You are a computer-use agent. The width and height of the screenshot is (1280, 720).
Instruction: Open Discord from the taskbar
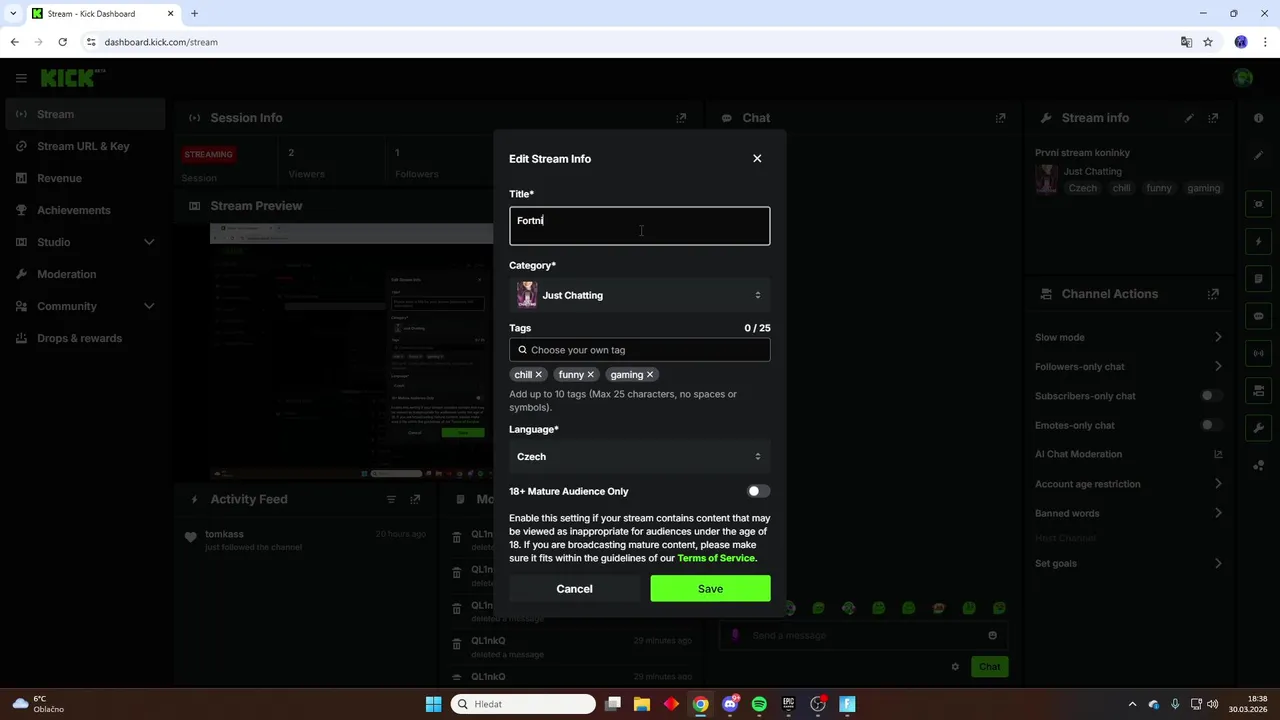[730, 704]
